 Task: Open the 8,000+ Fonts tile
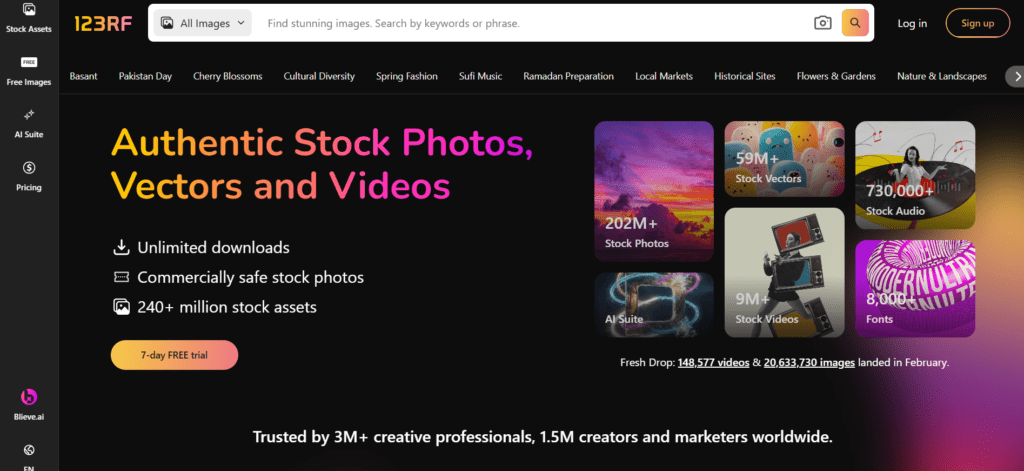point(915,288)
